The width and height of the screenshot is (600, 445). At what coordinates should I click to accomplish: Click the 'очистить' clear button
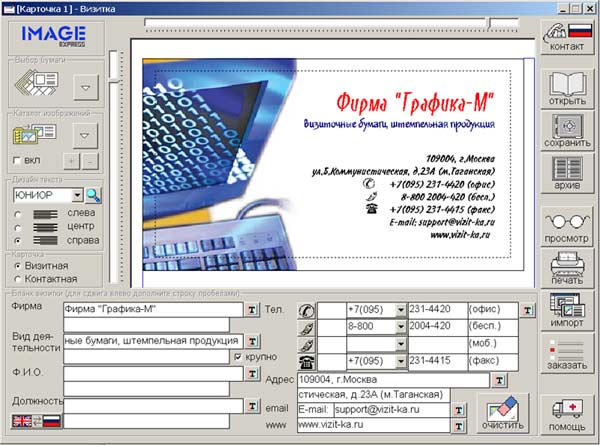coord(501,412)
